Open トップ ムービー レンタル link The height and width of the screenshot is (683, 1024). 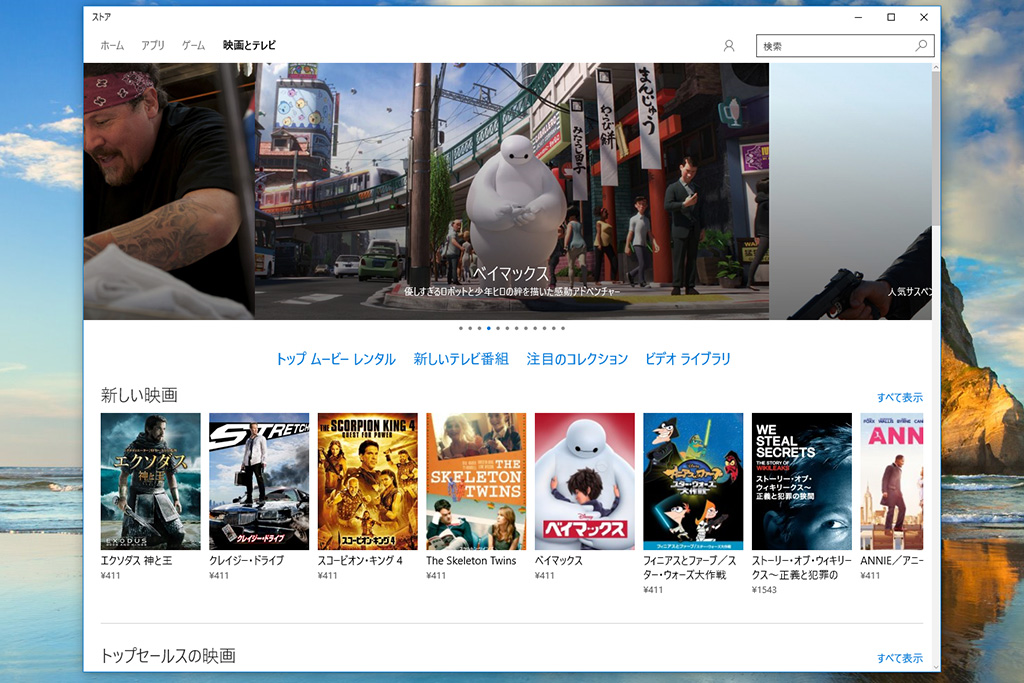(x=335, y=359)
